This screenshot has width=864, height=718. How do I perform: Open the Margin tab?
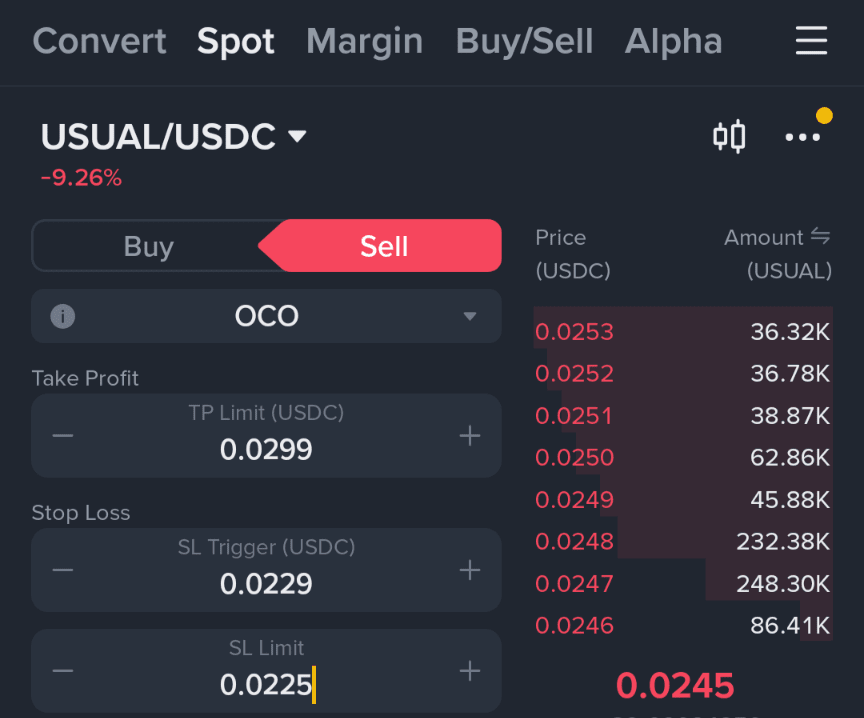364,41
